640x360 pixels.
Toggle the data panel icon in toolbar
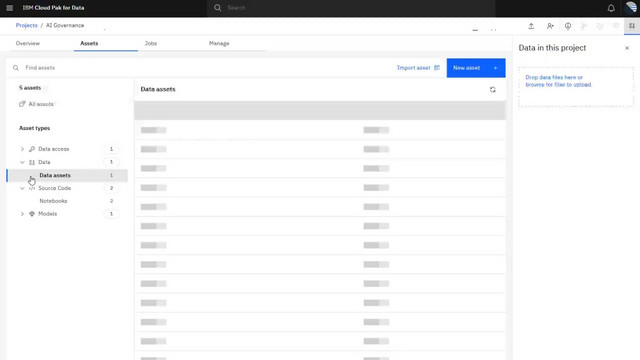pos(631,26)
